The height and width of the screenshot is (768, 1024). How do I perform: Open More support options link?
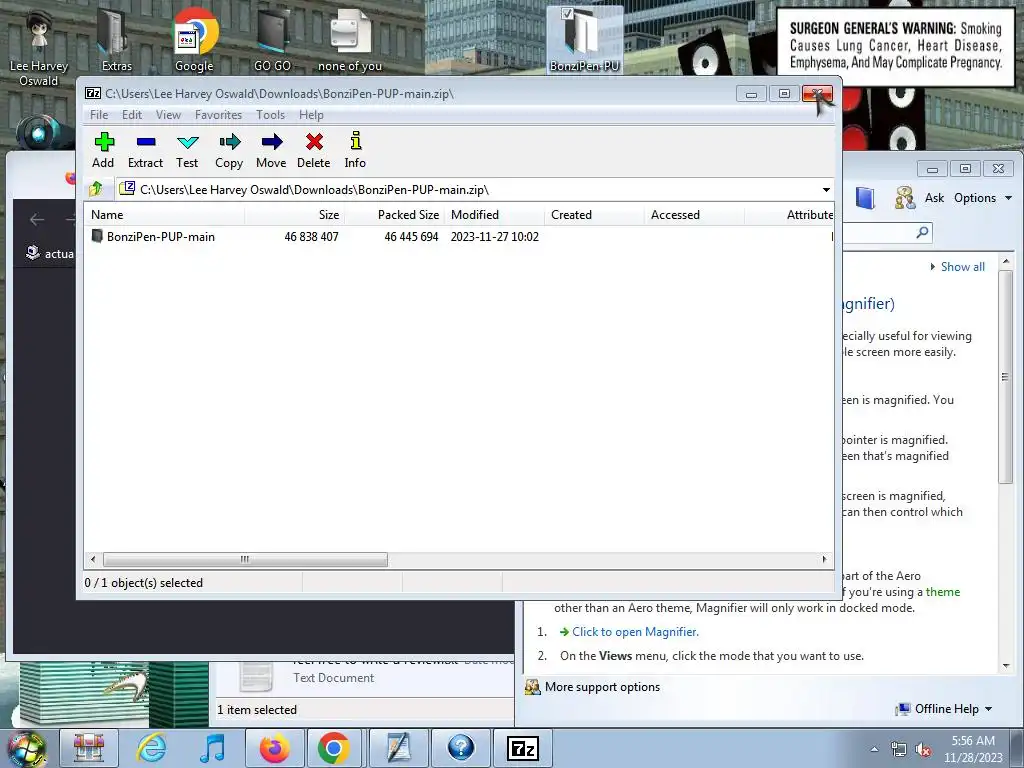pyautogui.click(x=602, y=687)
